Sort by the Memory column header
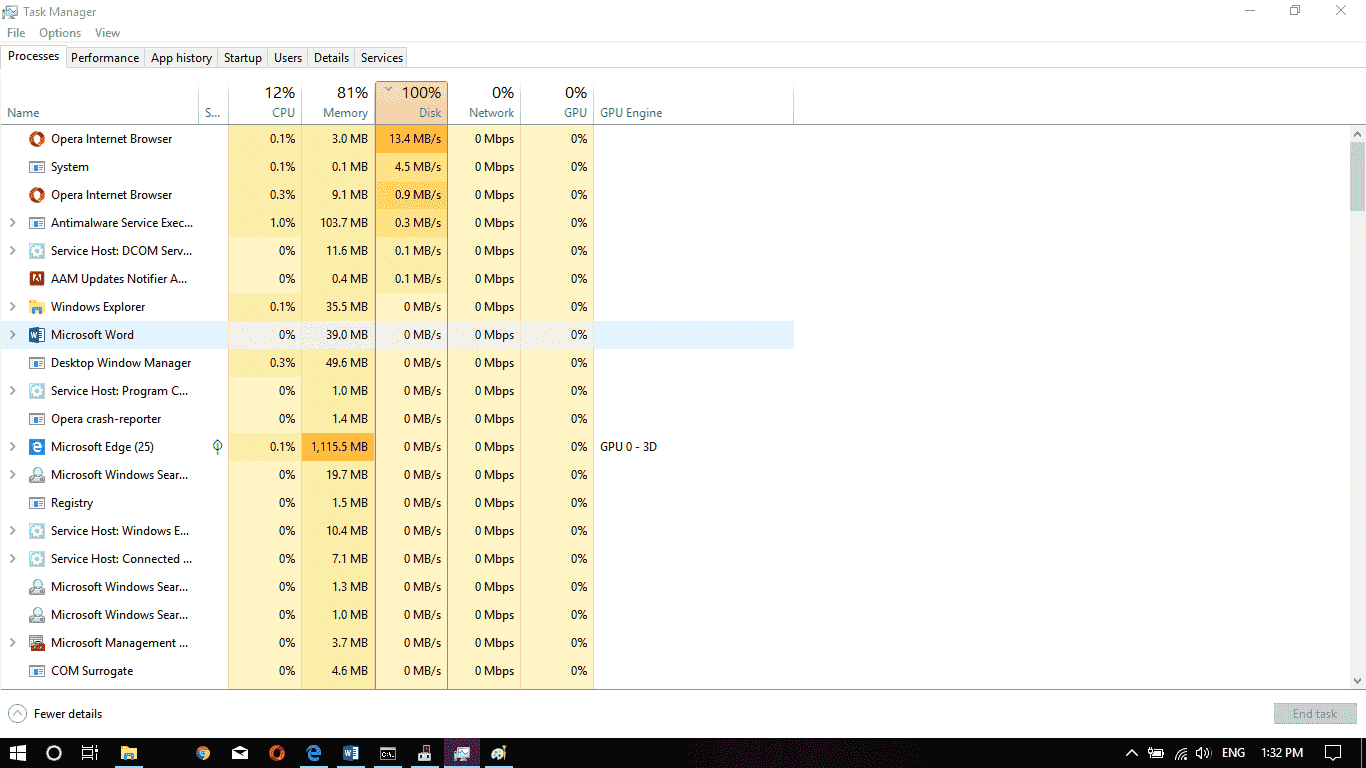The width and height of the screenshot is (1366, 768). pyautogui.click(x=338, y=103)
